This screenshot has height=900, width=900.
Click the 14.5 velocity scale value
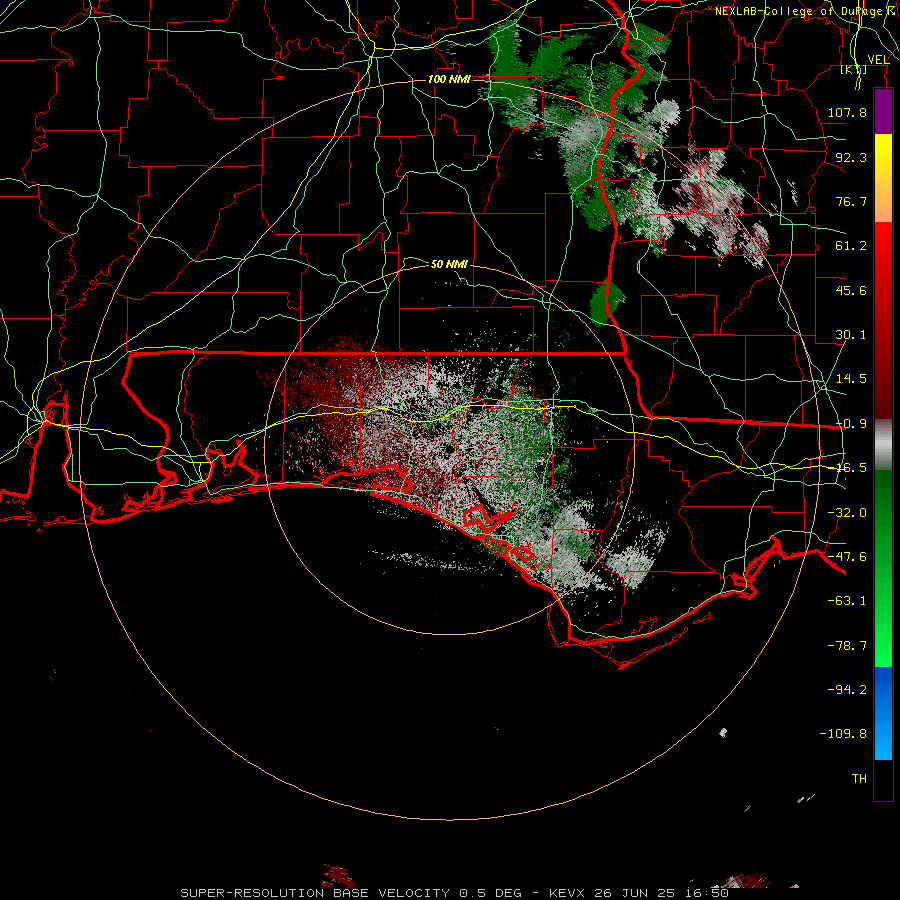coord(851,379)
